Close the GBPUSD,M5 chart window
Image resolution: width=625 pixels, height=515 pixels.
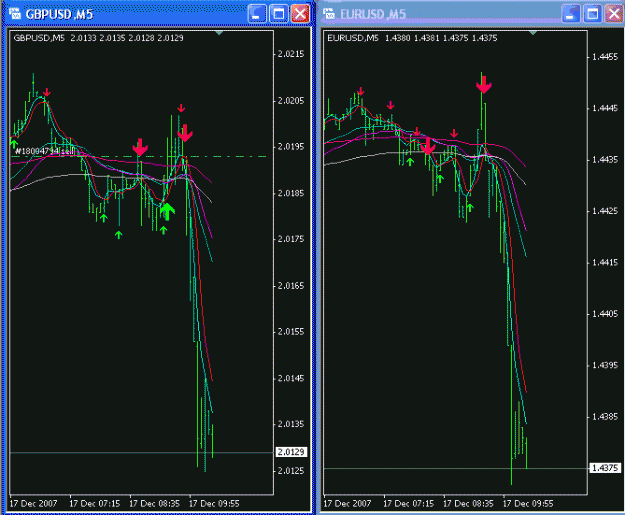coord(300,14)
